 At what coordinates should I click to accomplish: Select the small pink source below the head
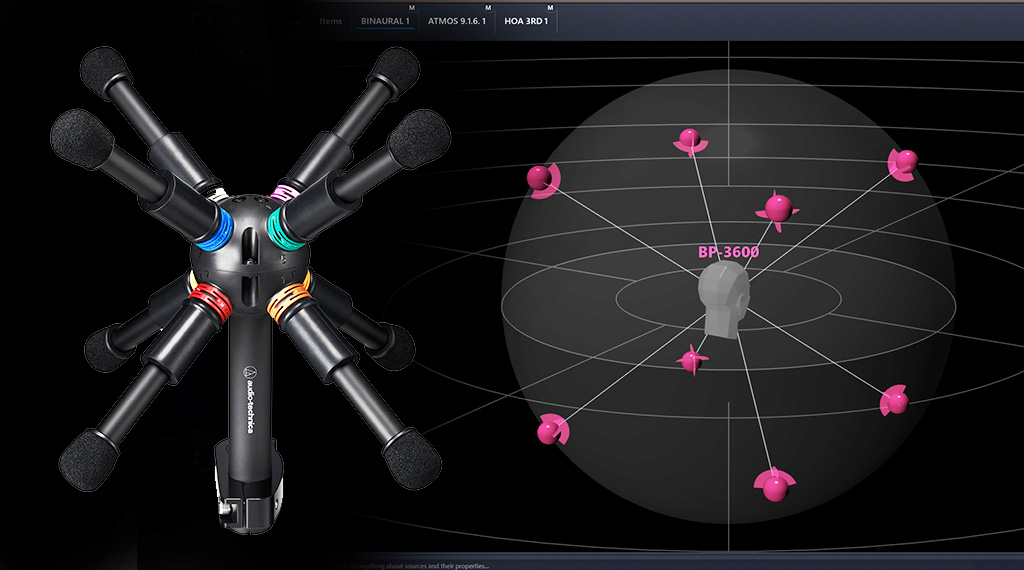[692, 360]
